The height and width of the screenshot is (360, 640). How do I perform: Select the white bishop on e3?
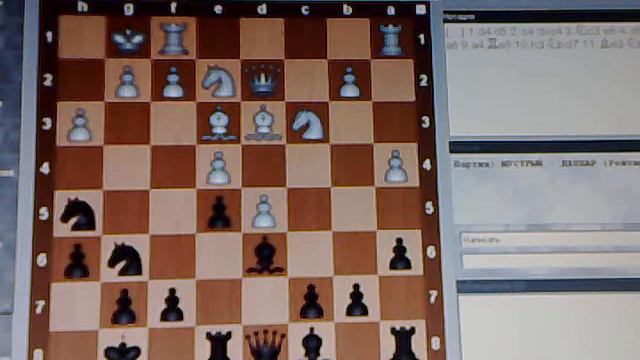pos(219,124)
